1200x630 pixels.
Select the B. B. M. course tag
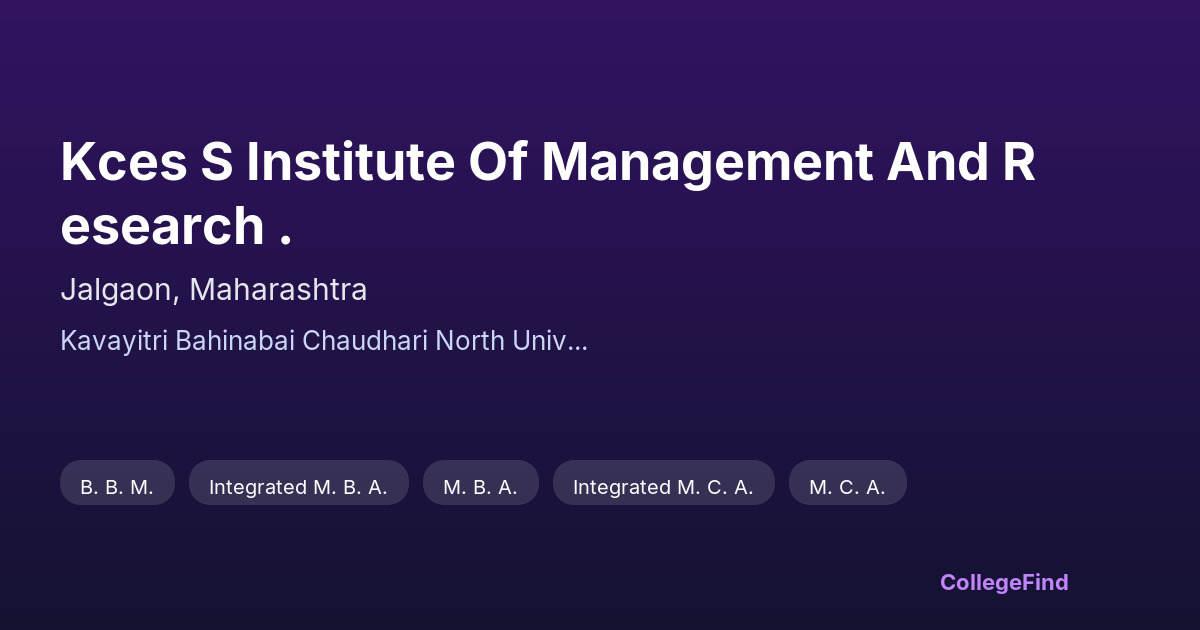point(117,487)
